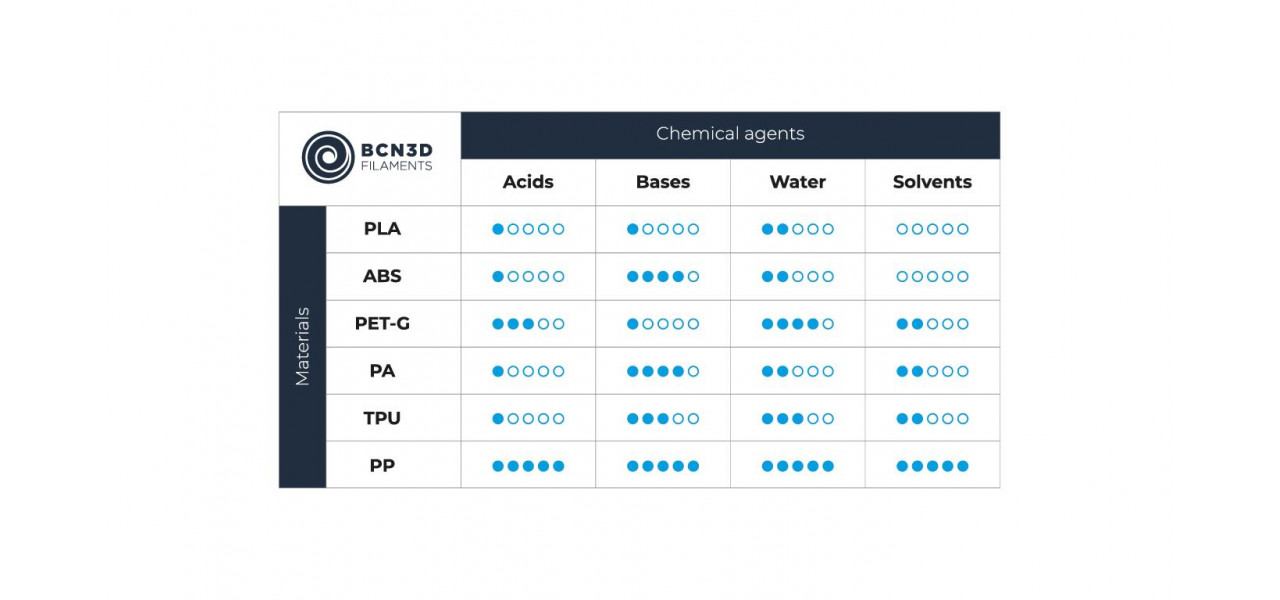Screen dimensions: 1280x600
Task: Select the Chemical agents header
Action: coord(730,134)
